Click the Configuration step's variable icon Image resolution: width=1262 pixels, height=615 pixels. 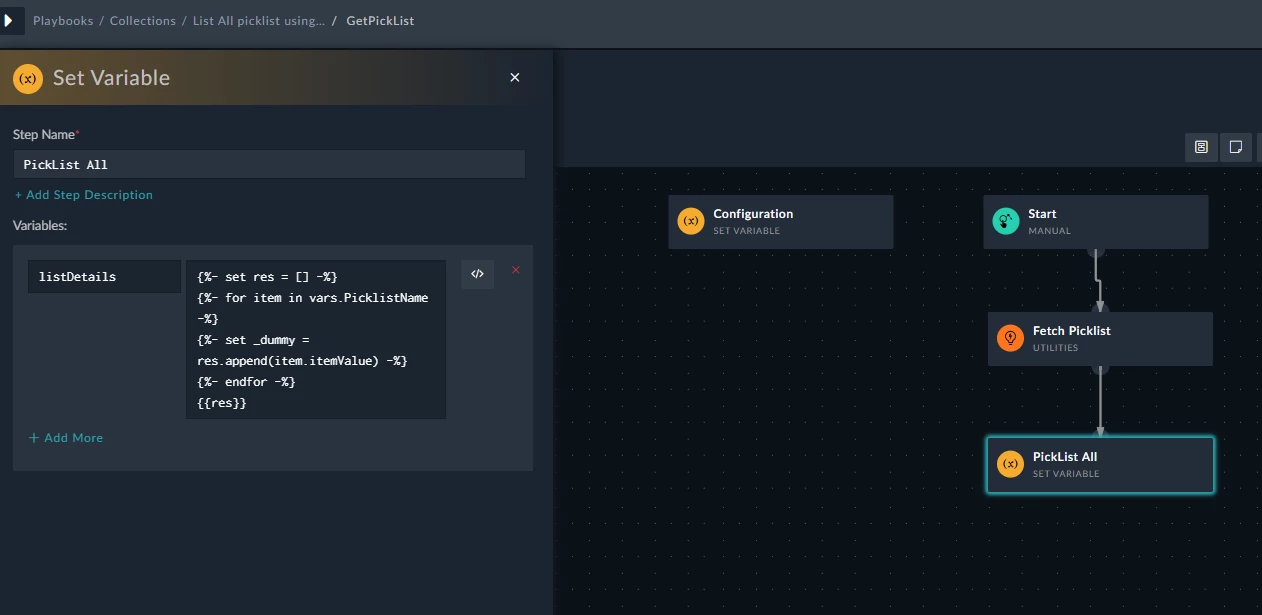click(691, 221)
